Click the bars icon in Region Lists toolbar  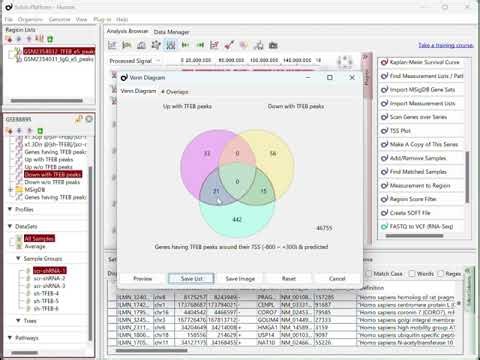point(40,39)
